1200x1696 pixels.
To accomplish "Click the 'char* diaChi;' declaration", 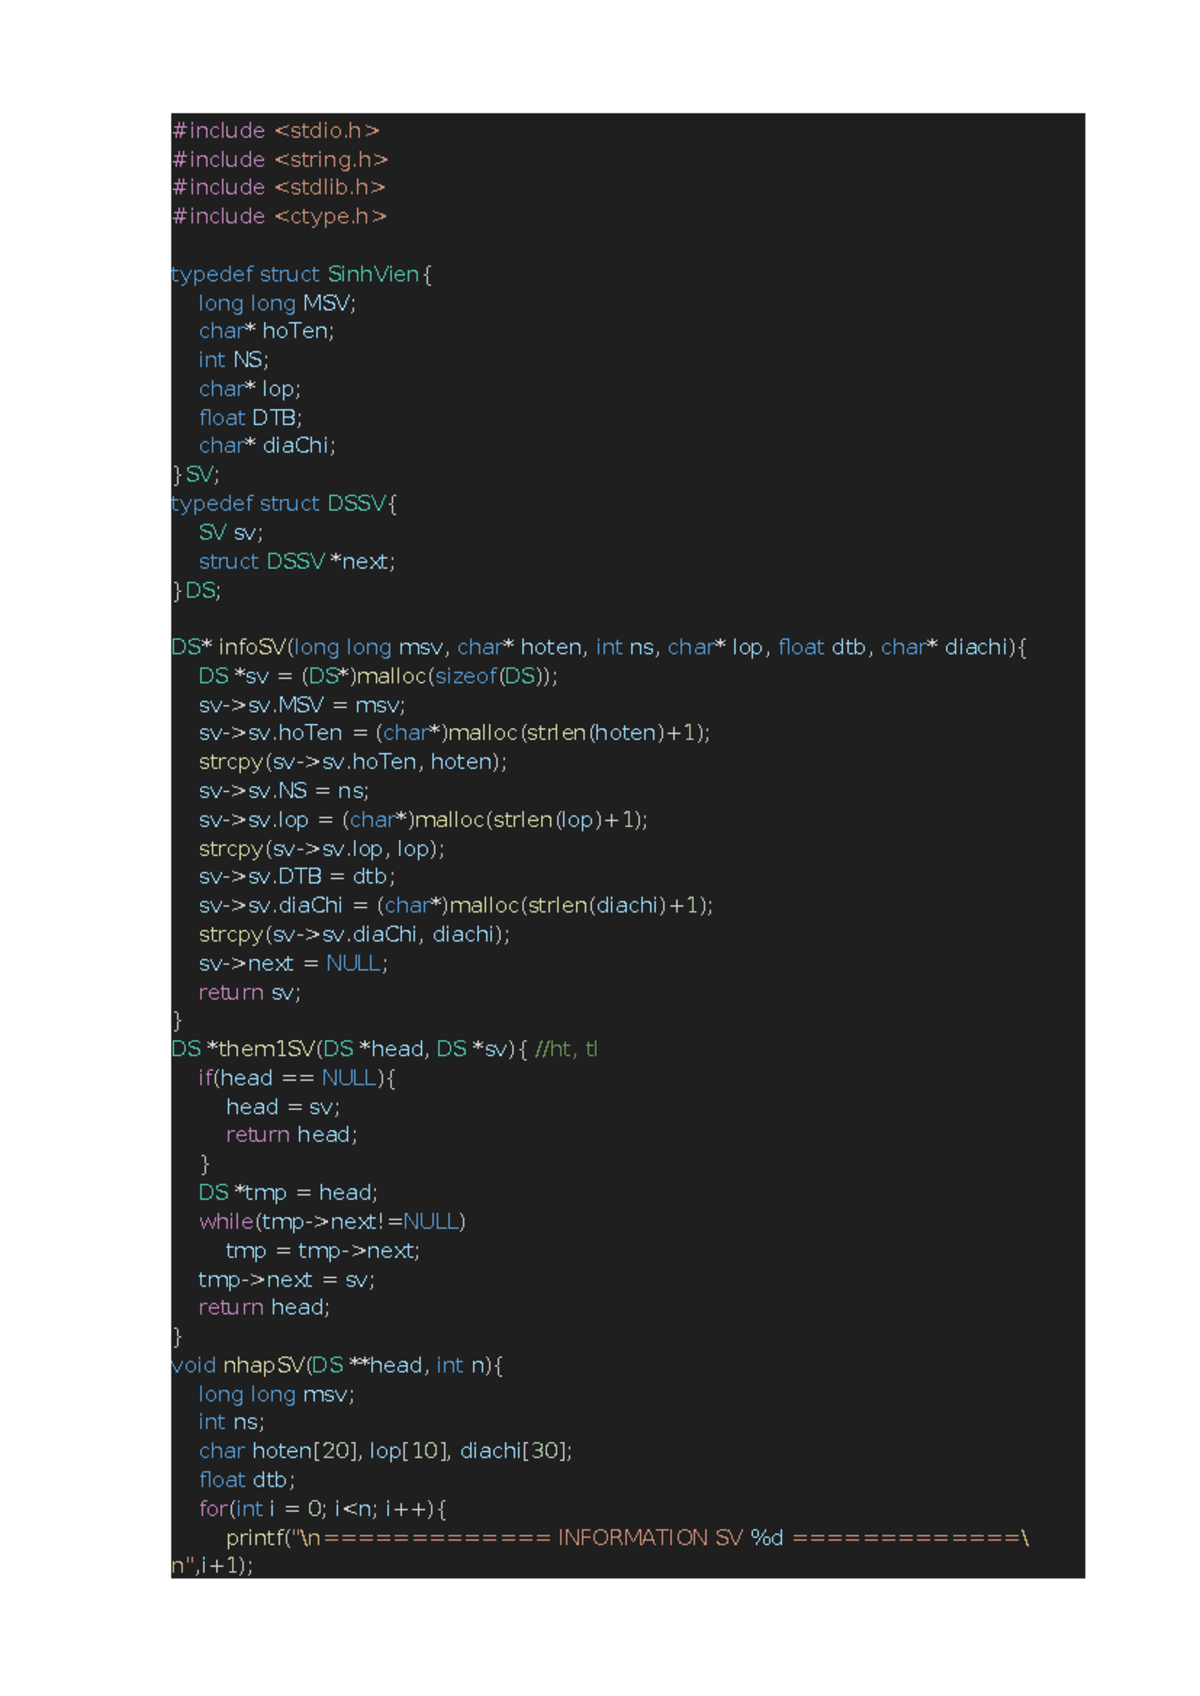I will [x=267, y=446].
